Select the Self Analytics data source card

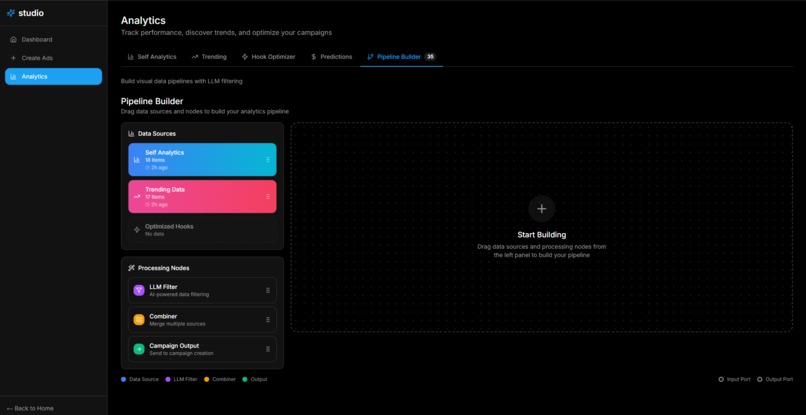click(202, 159)
